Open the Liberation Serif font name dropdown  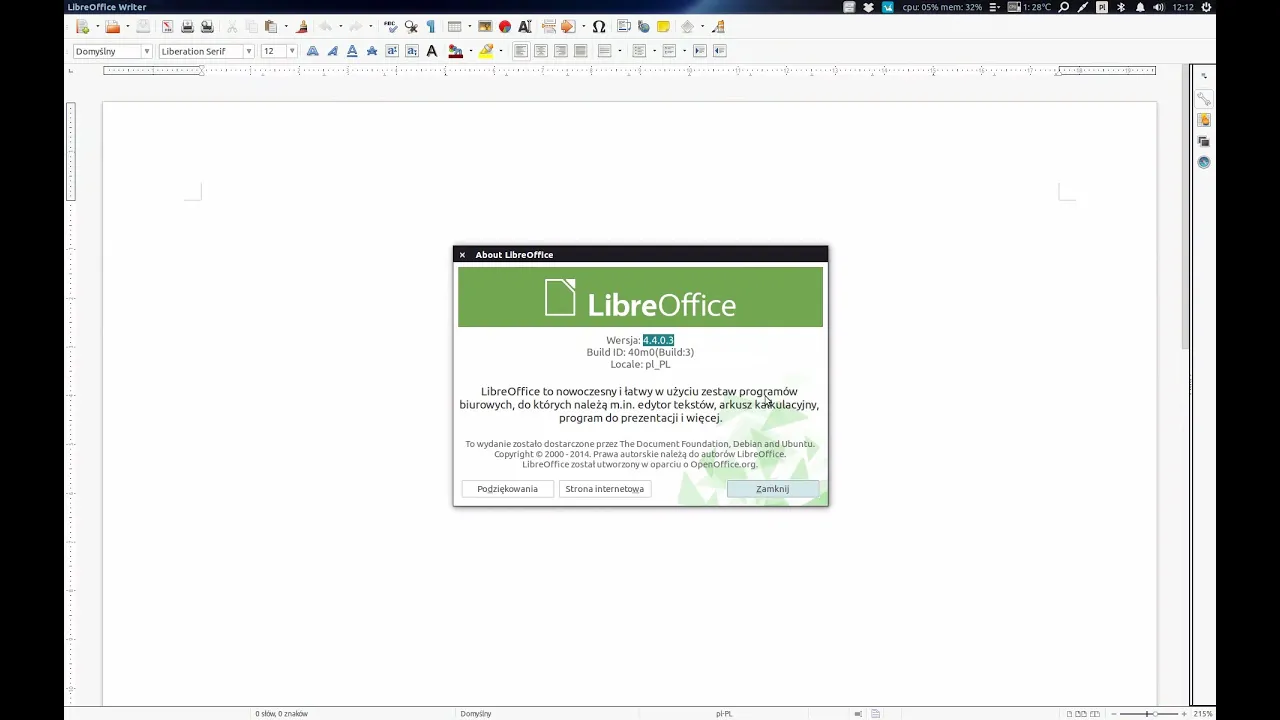tap(248, 51)
